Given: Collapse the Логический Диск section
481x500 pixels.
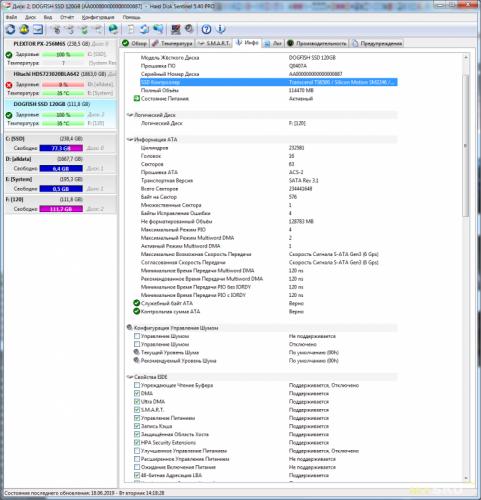Looking at the screenshot, I should tap(130, 115).
